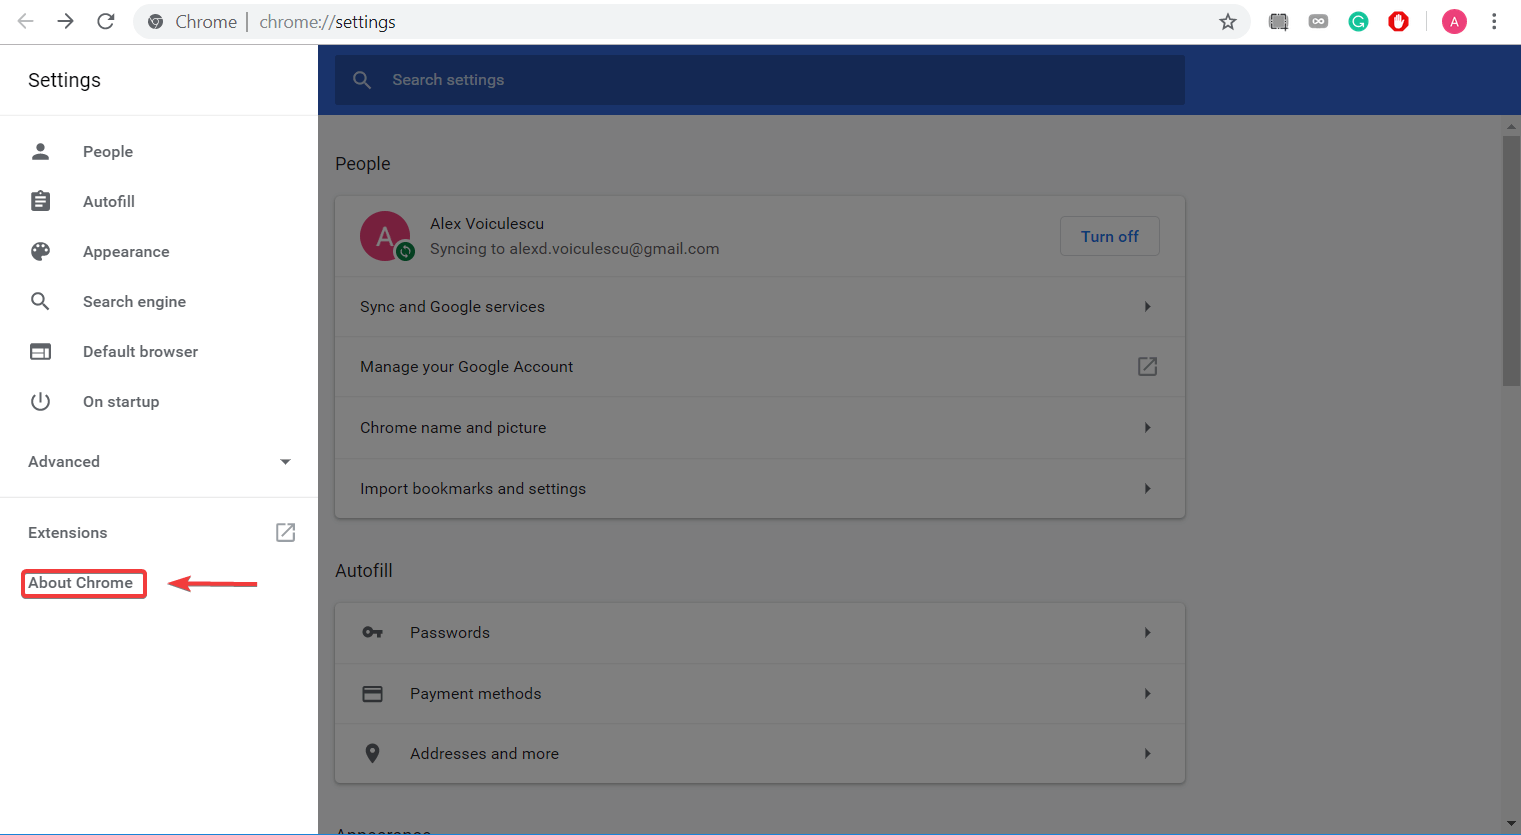Click the magnifier icon in Search settings
This screenshot has height=835, width=1521.
coord(362,80)
